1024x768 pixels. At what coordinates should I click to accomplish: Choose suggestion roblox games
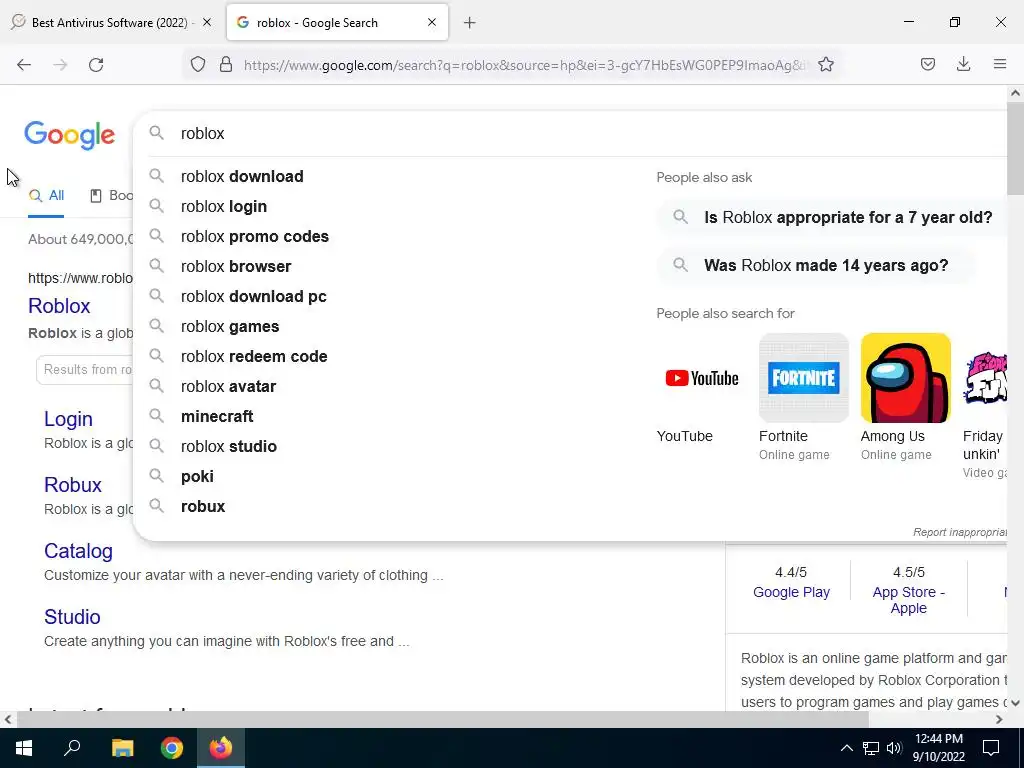click(x=230, y=327)
